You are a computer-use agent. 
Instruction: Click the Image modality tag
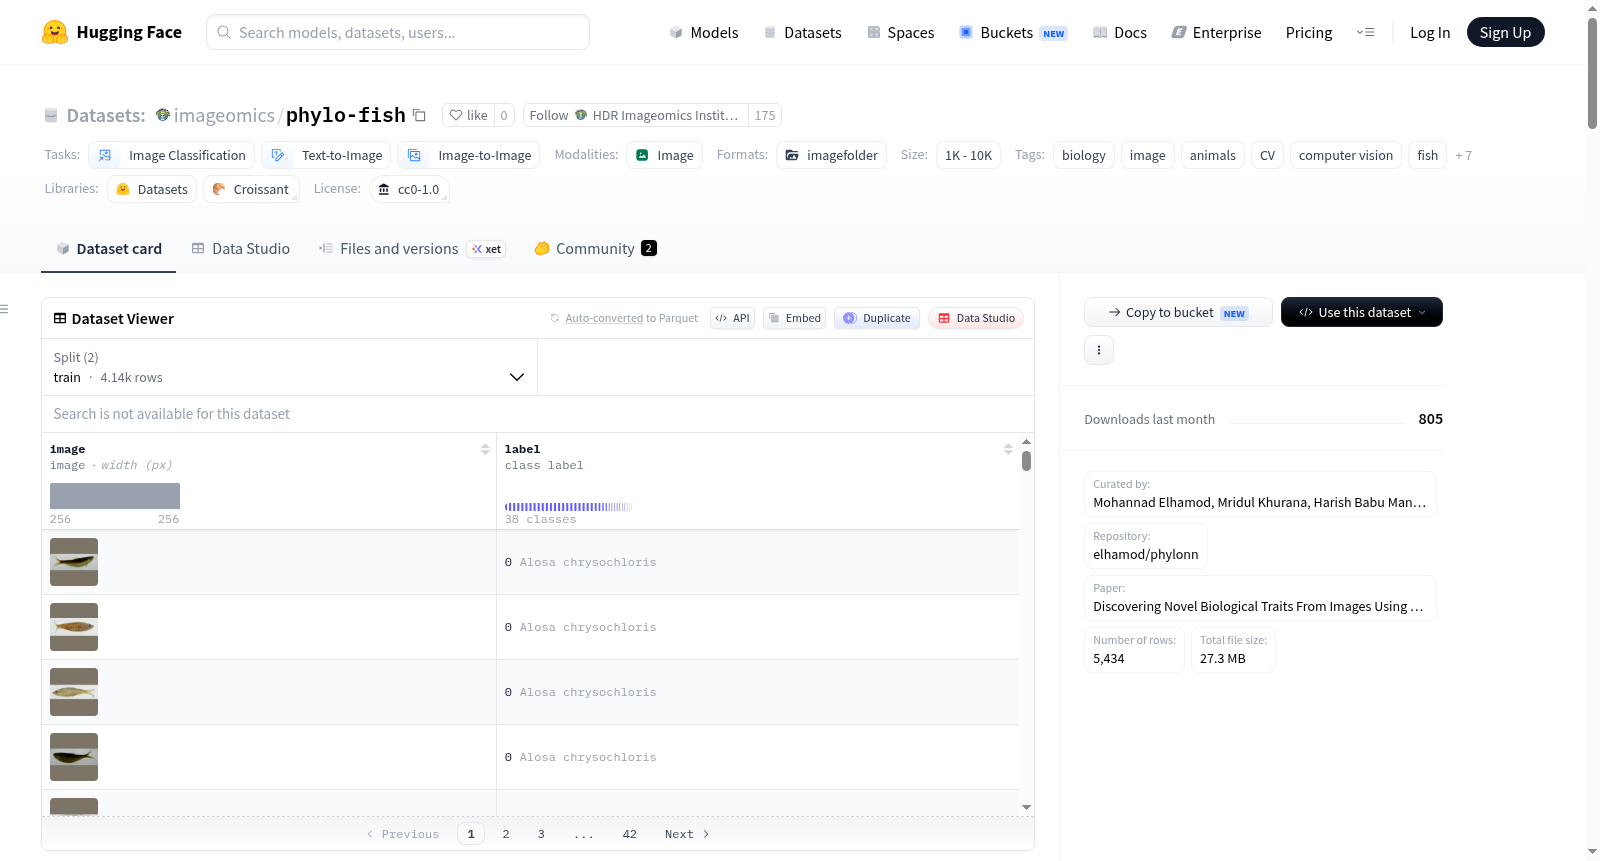pyautogui.click(x=665, y=155)
